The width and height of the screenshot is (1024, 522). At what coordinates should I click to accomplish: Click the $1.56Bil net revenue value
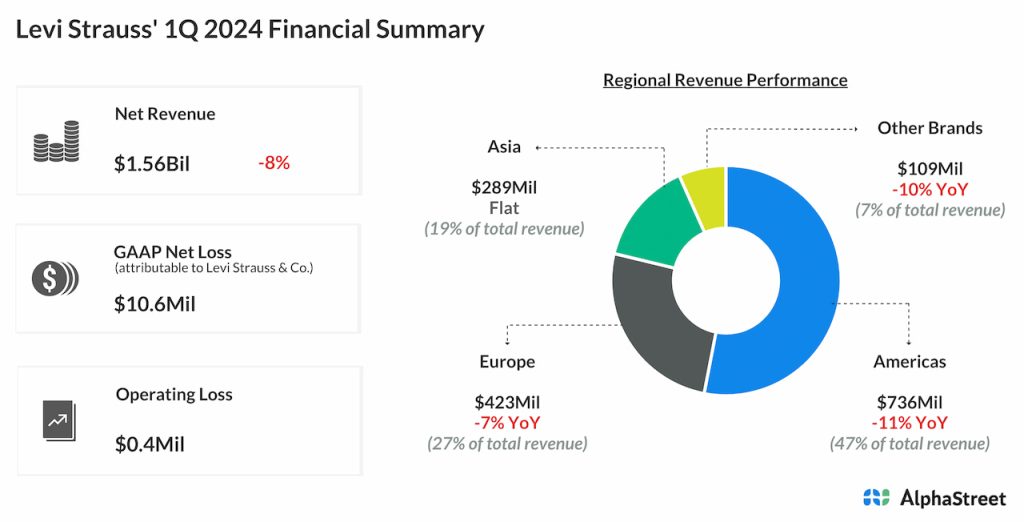tap(152, 164)
